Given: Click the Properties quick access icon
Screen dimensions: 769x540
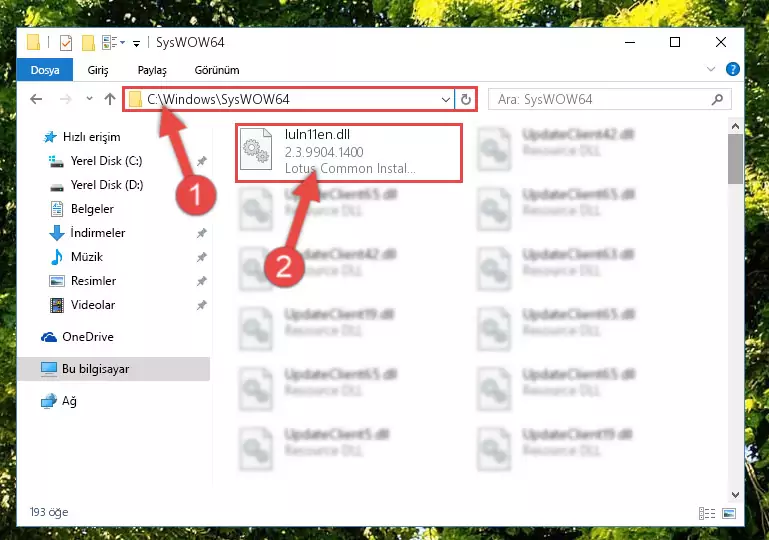Looking at the screenshot, I should click(x=66, y=43).
